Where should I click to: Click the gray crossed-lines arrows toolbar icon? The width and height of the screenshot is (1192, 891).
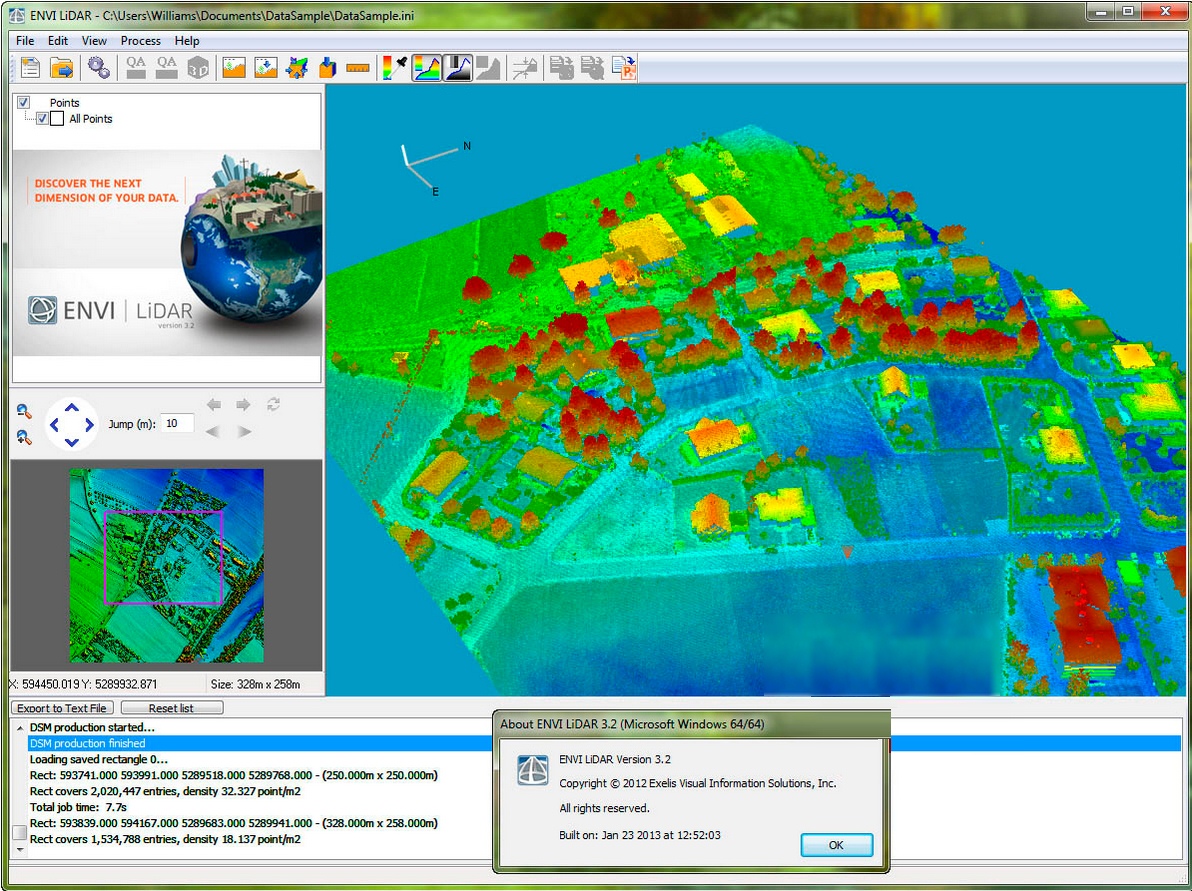(x=525, y=68)
